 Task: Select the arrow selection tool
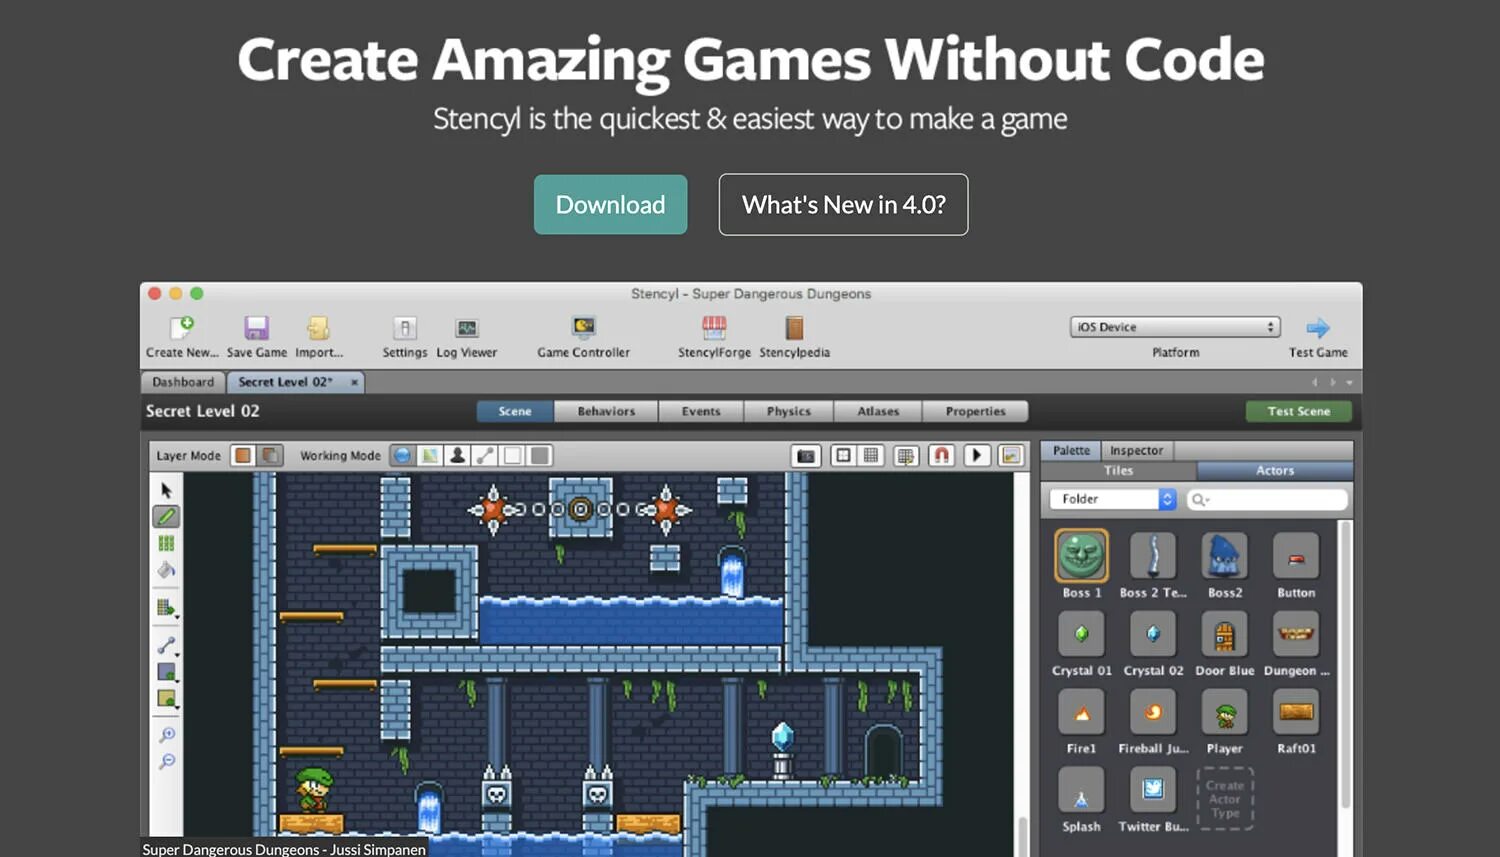(x=166, y=490)
